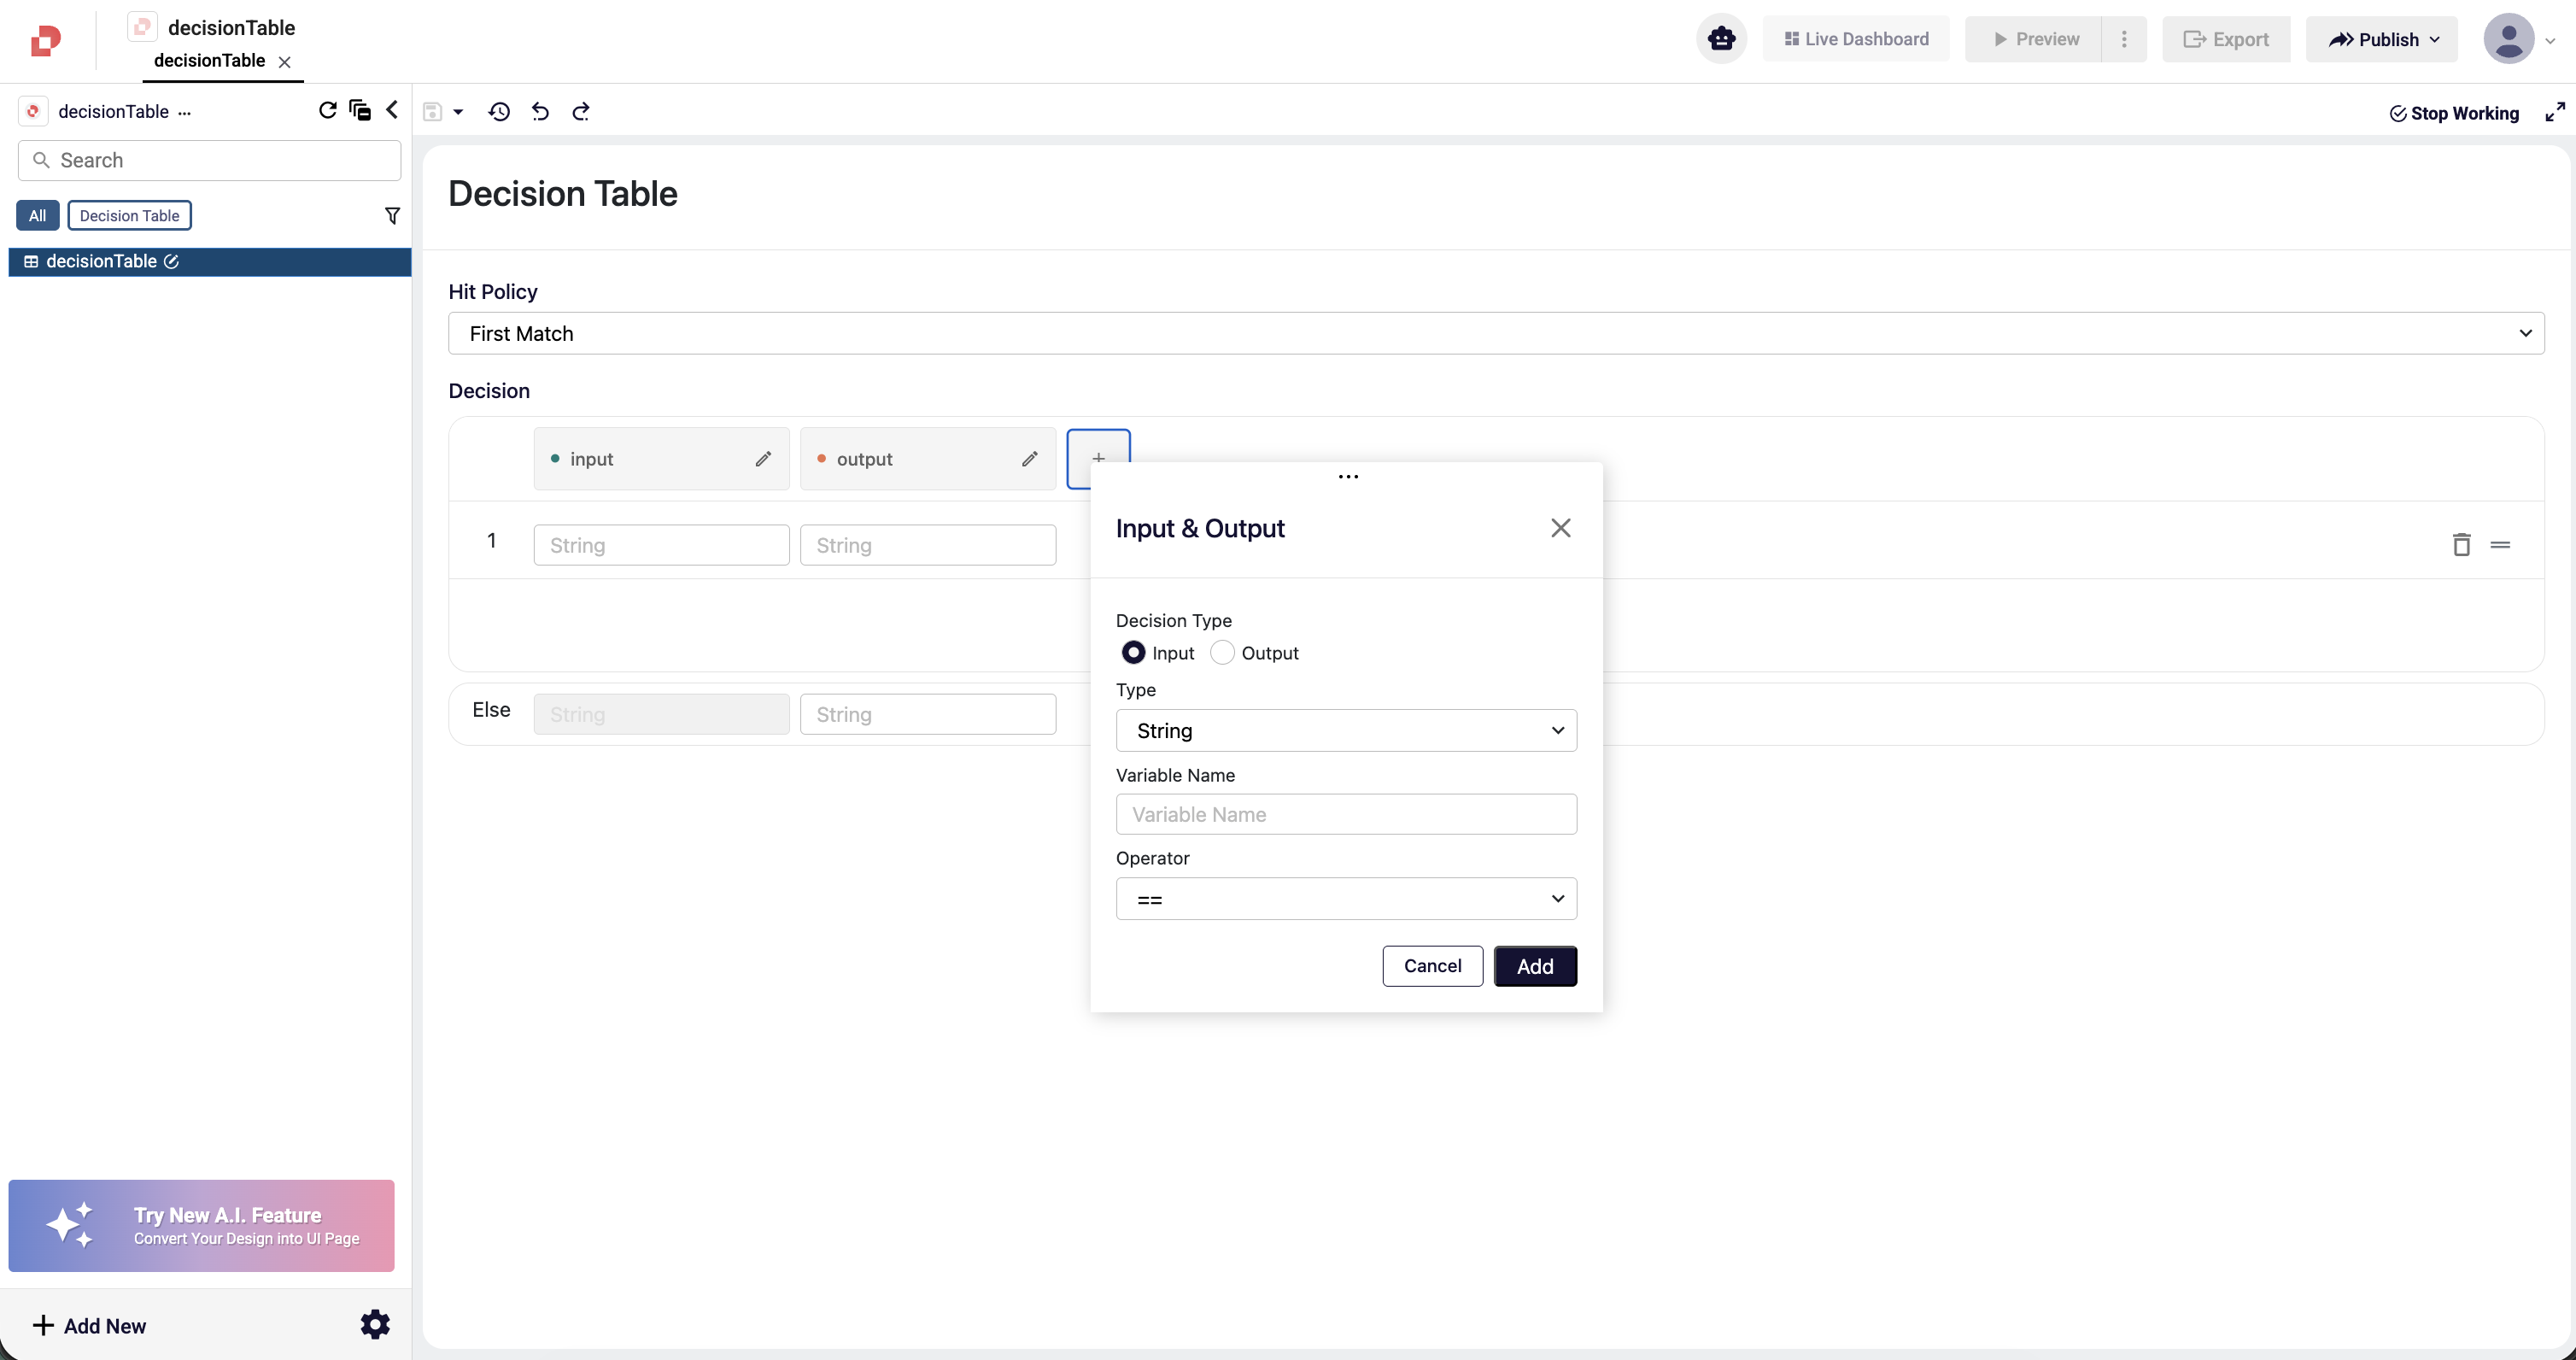
Task: Select the All filter tab
Action: [x=37, y=216]
